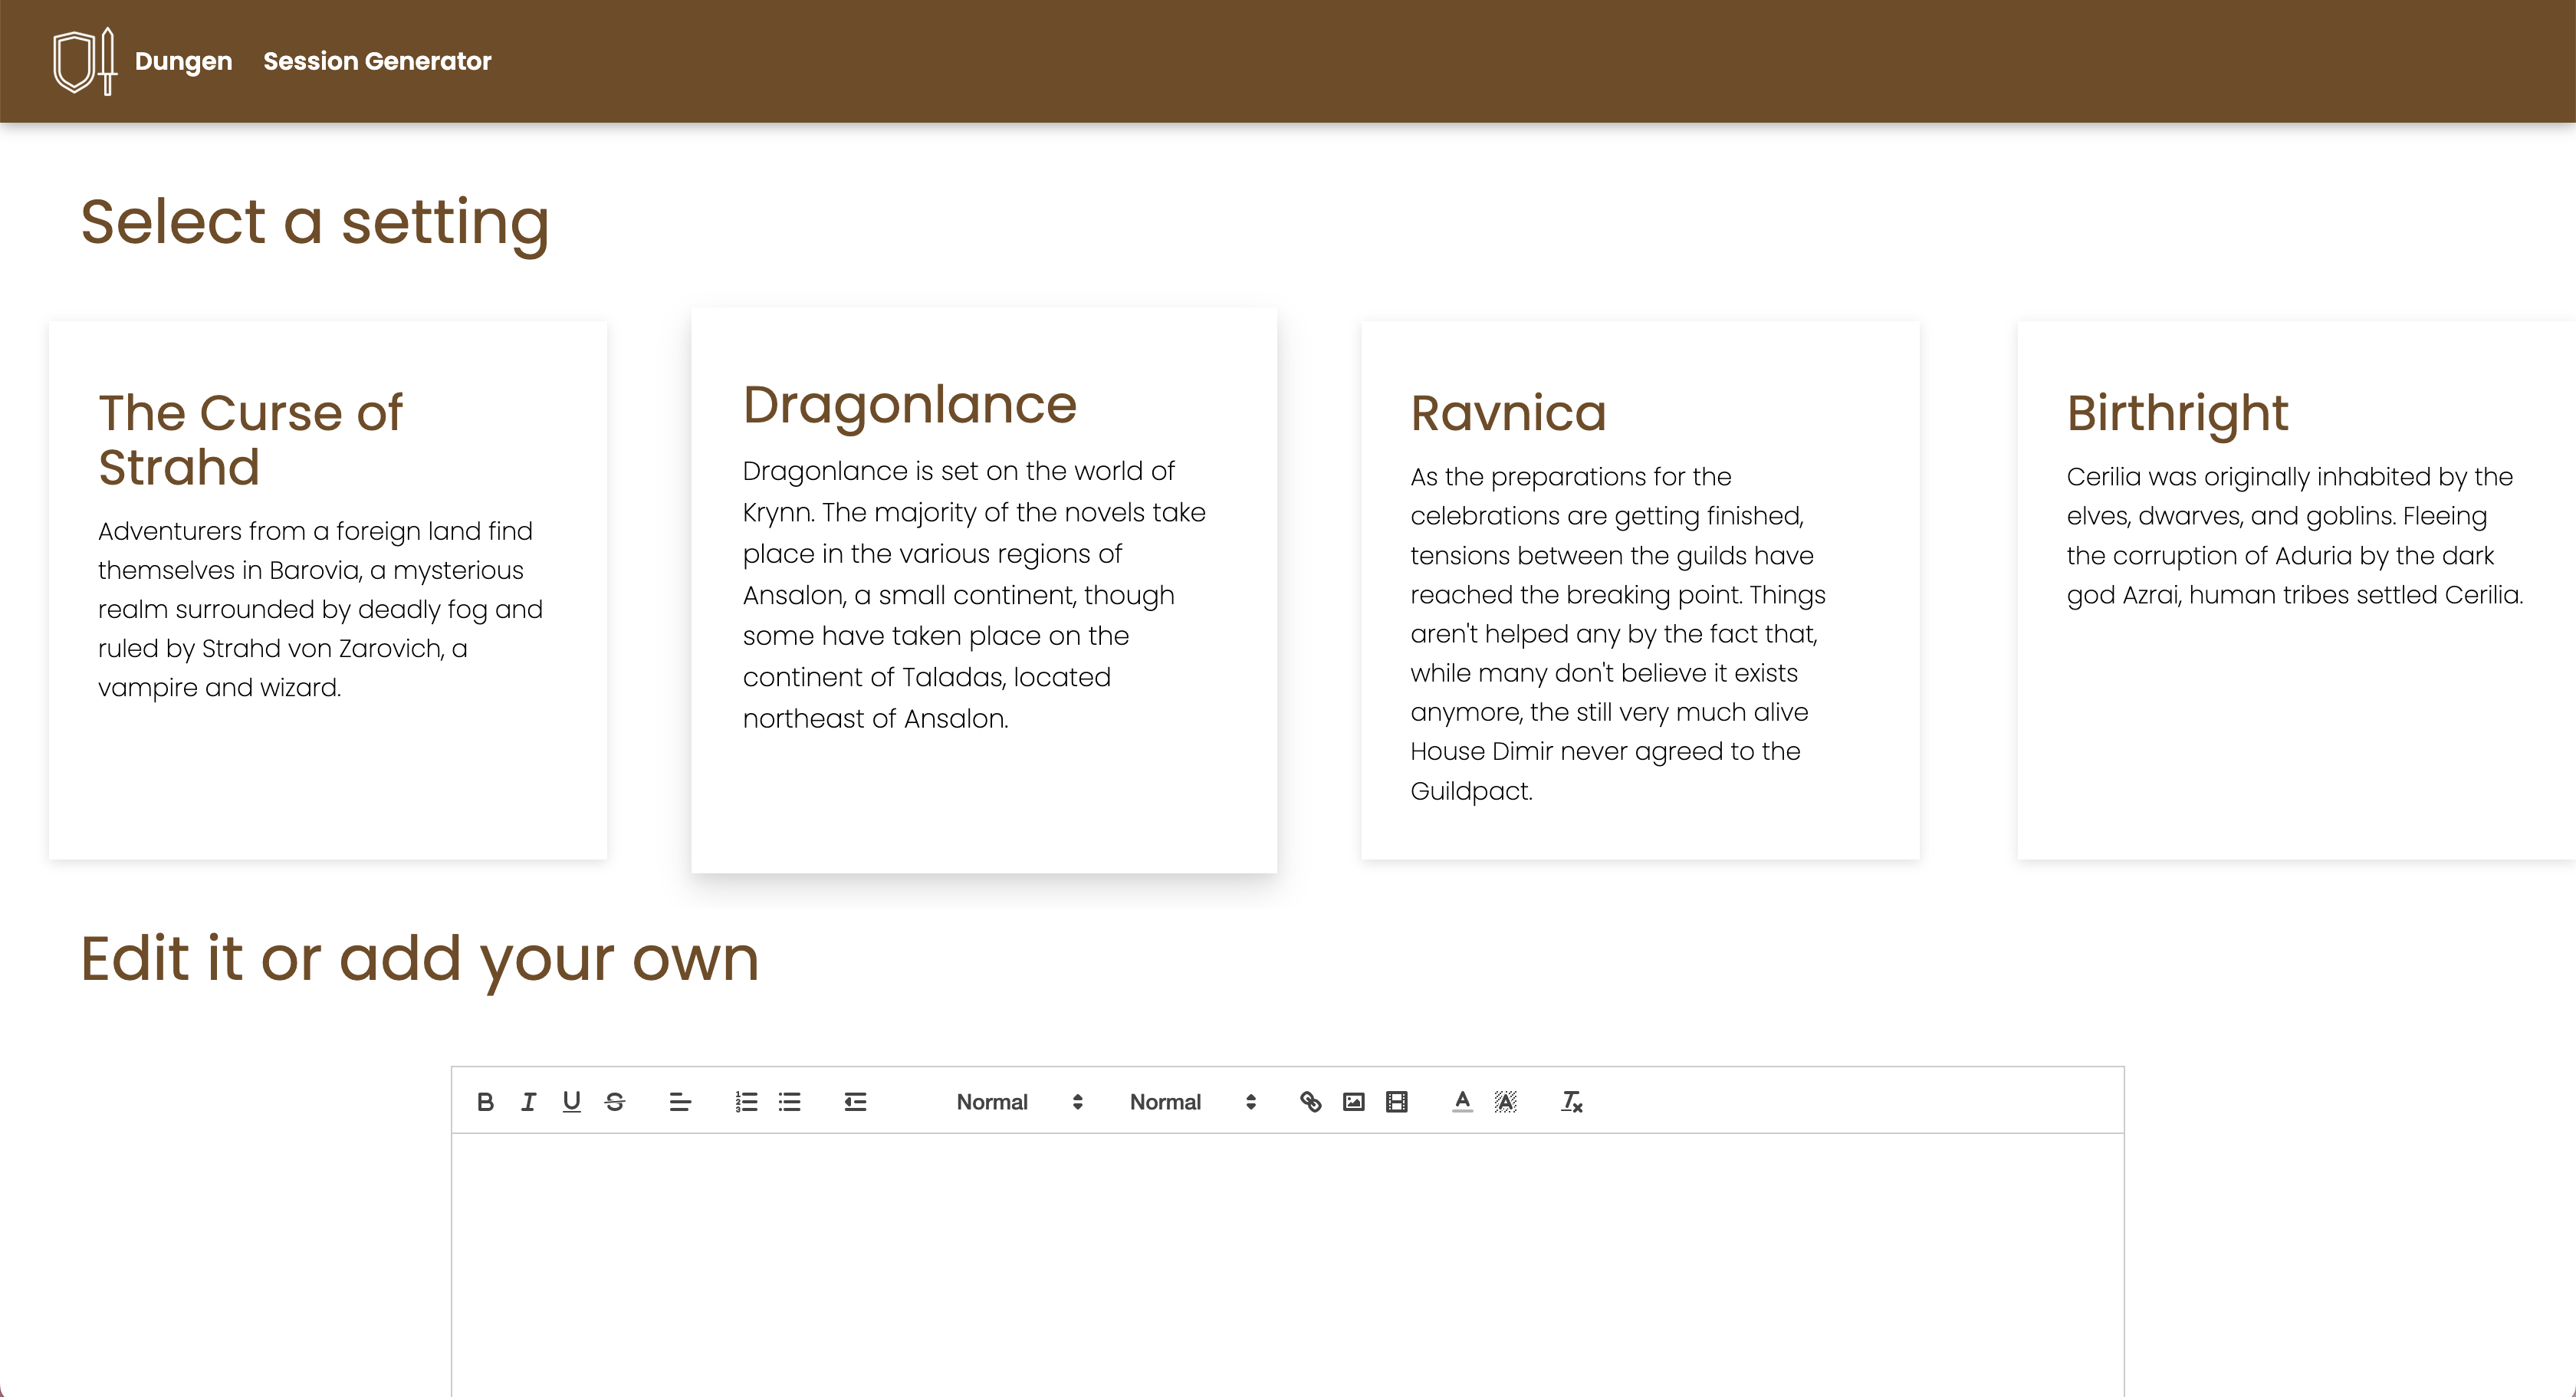
Task: Insert a video via the film icon
Action: tap(1397, 1102)
